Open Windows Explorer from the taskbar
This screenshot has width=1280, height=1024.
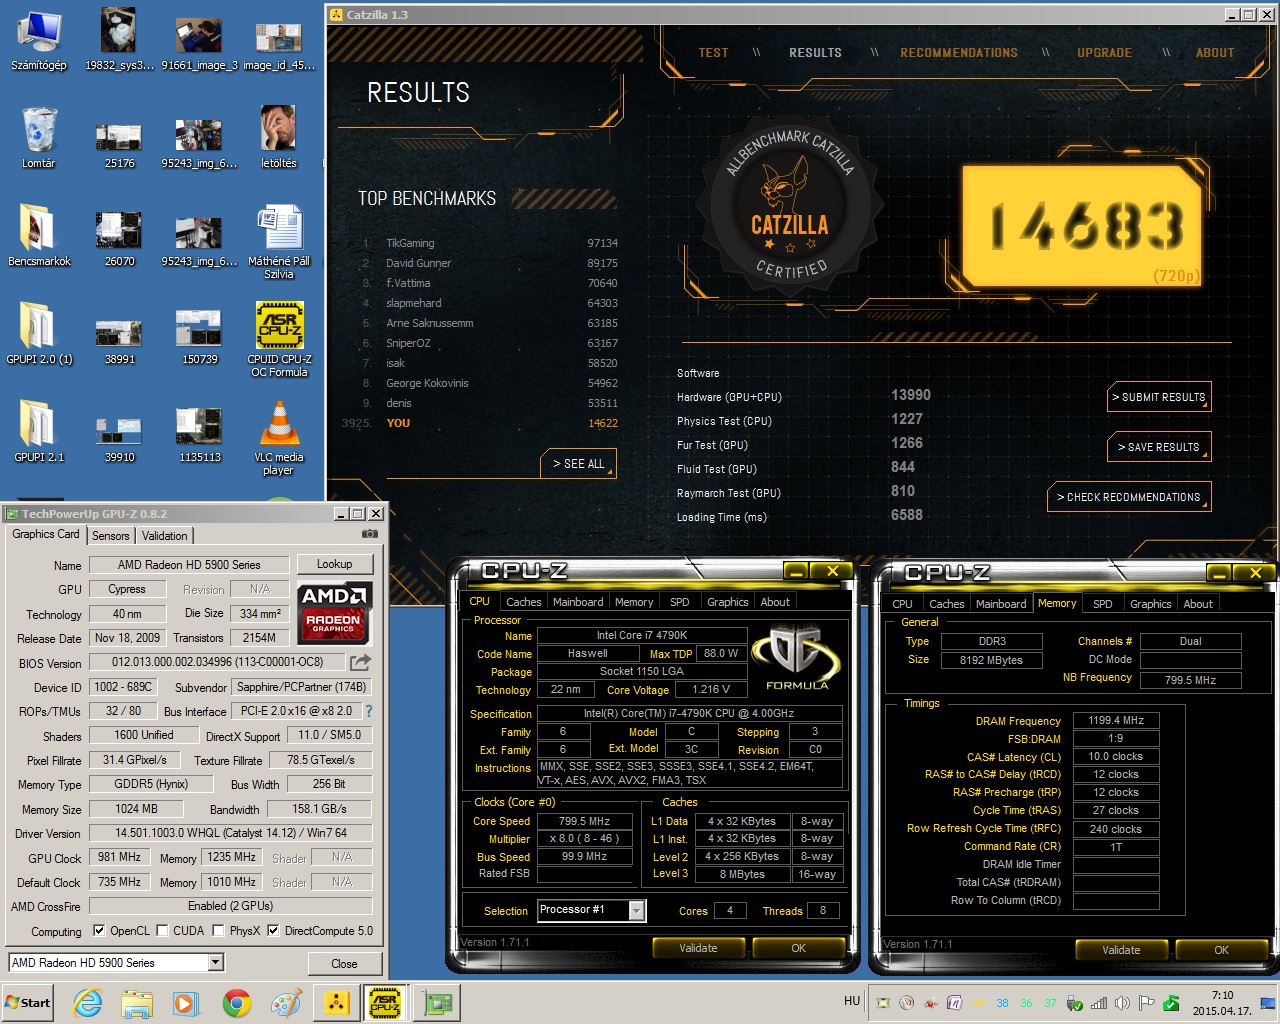137,1003
